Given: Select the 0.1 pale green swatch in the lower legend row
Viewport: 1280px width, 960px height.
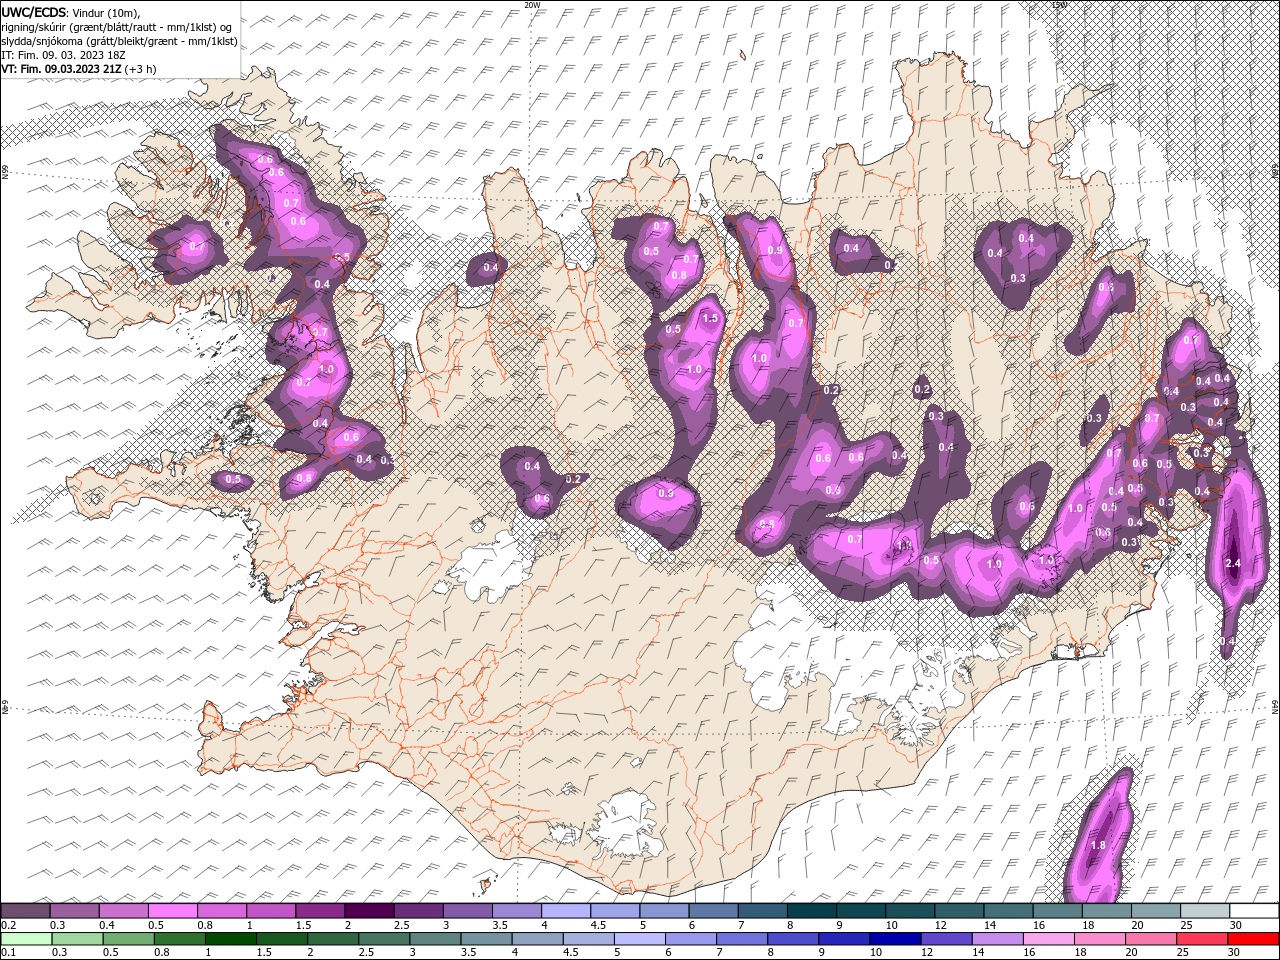Looking at the screenshot, I should (x=26, y=938).
